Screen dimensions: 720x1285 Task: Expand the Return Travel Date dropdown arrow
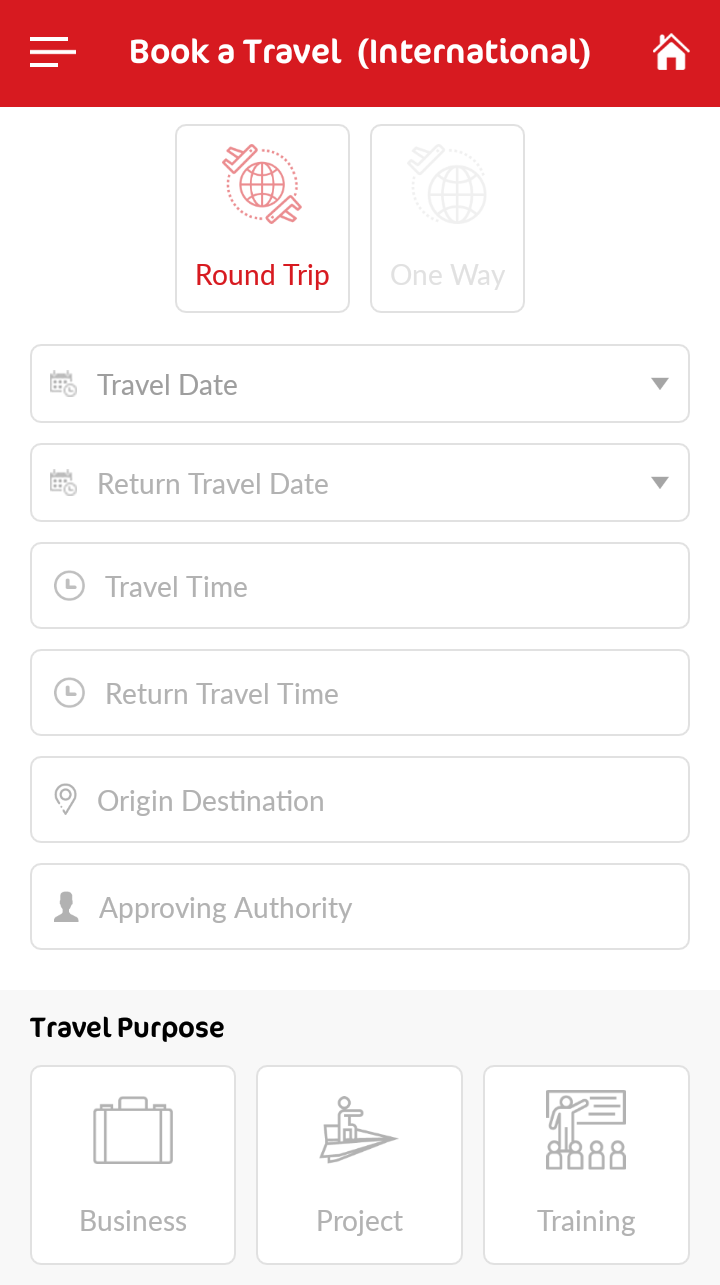[659, 483]
